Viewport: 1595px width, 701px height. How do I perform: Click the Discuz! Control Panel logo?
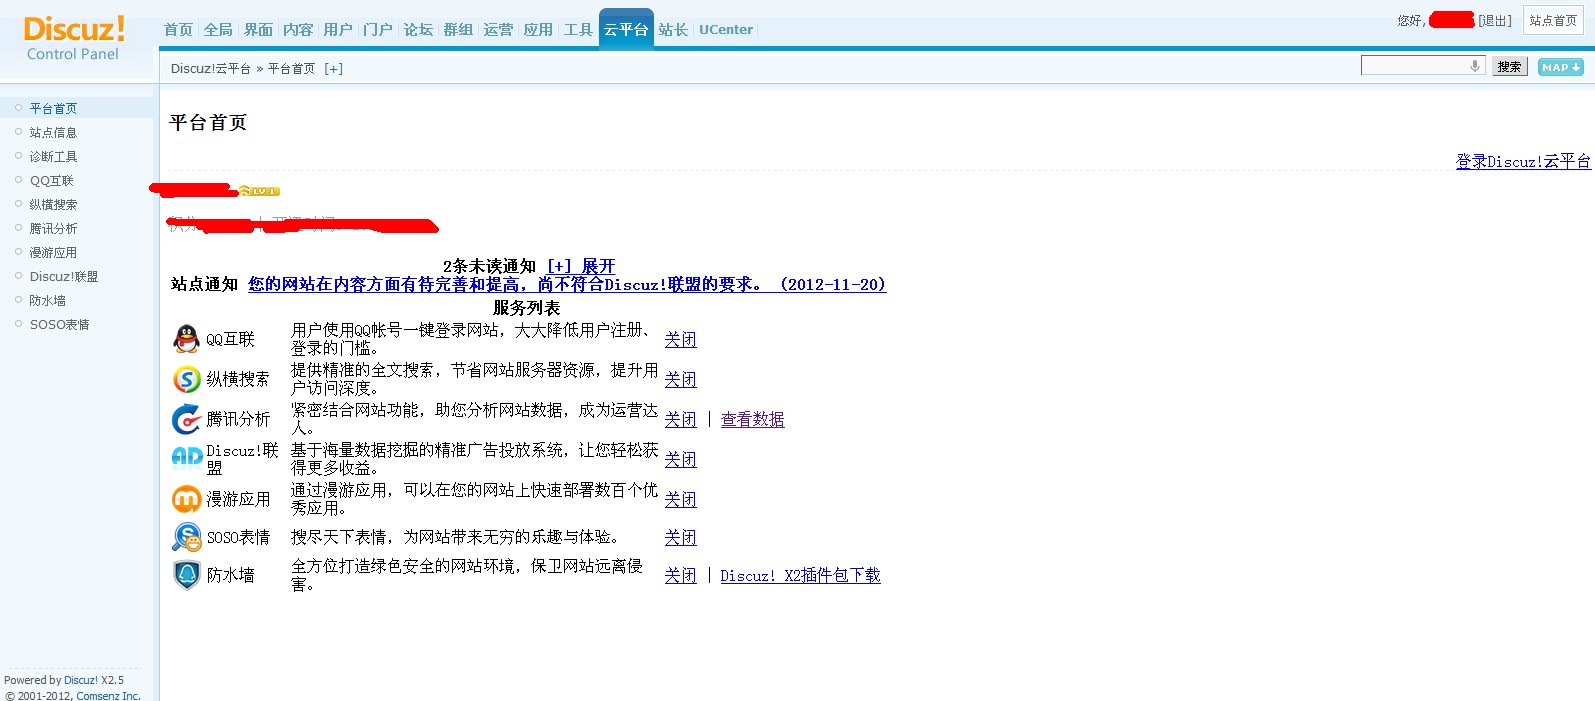74,38
